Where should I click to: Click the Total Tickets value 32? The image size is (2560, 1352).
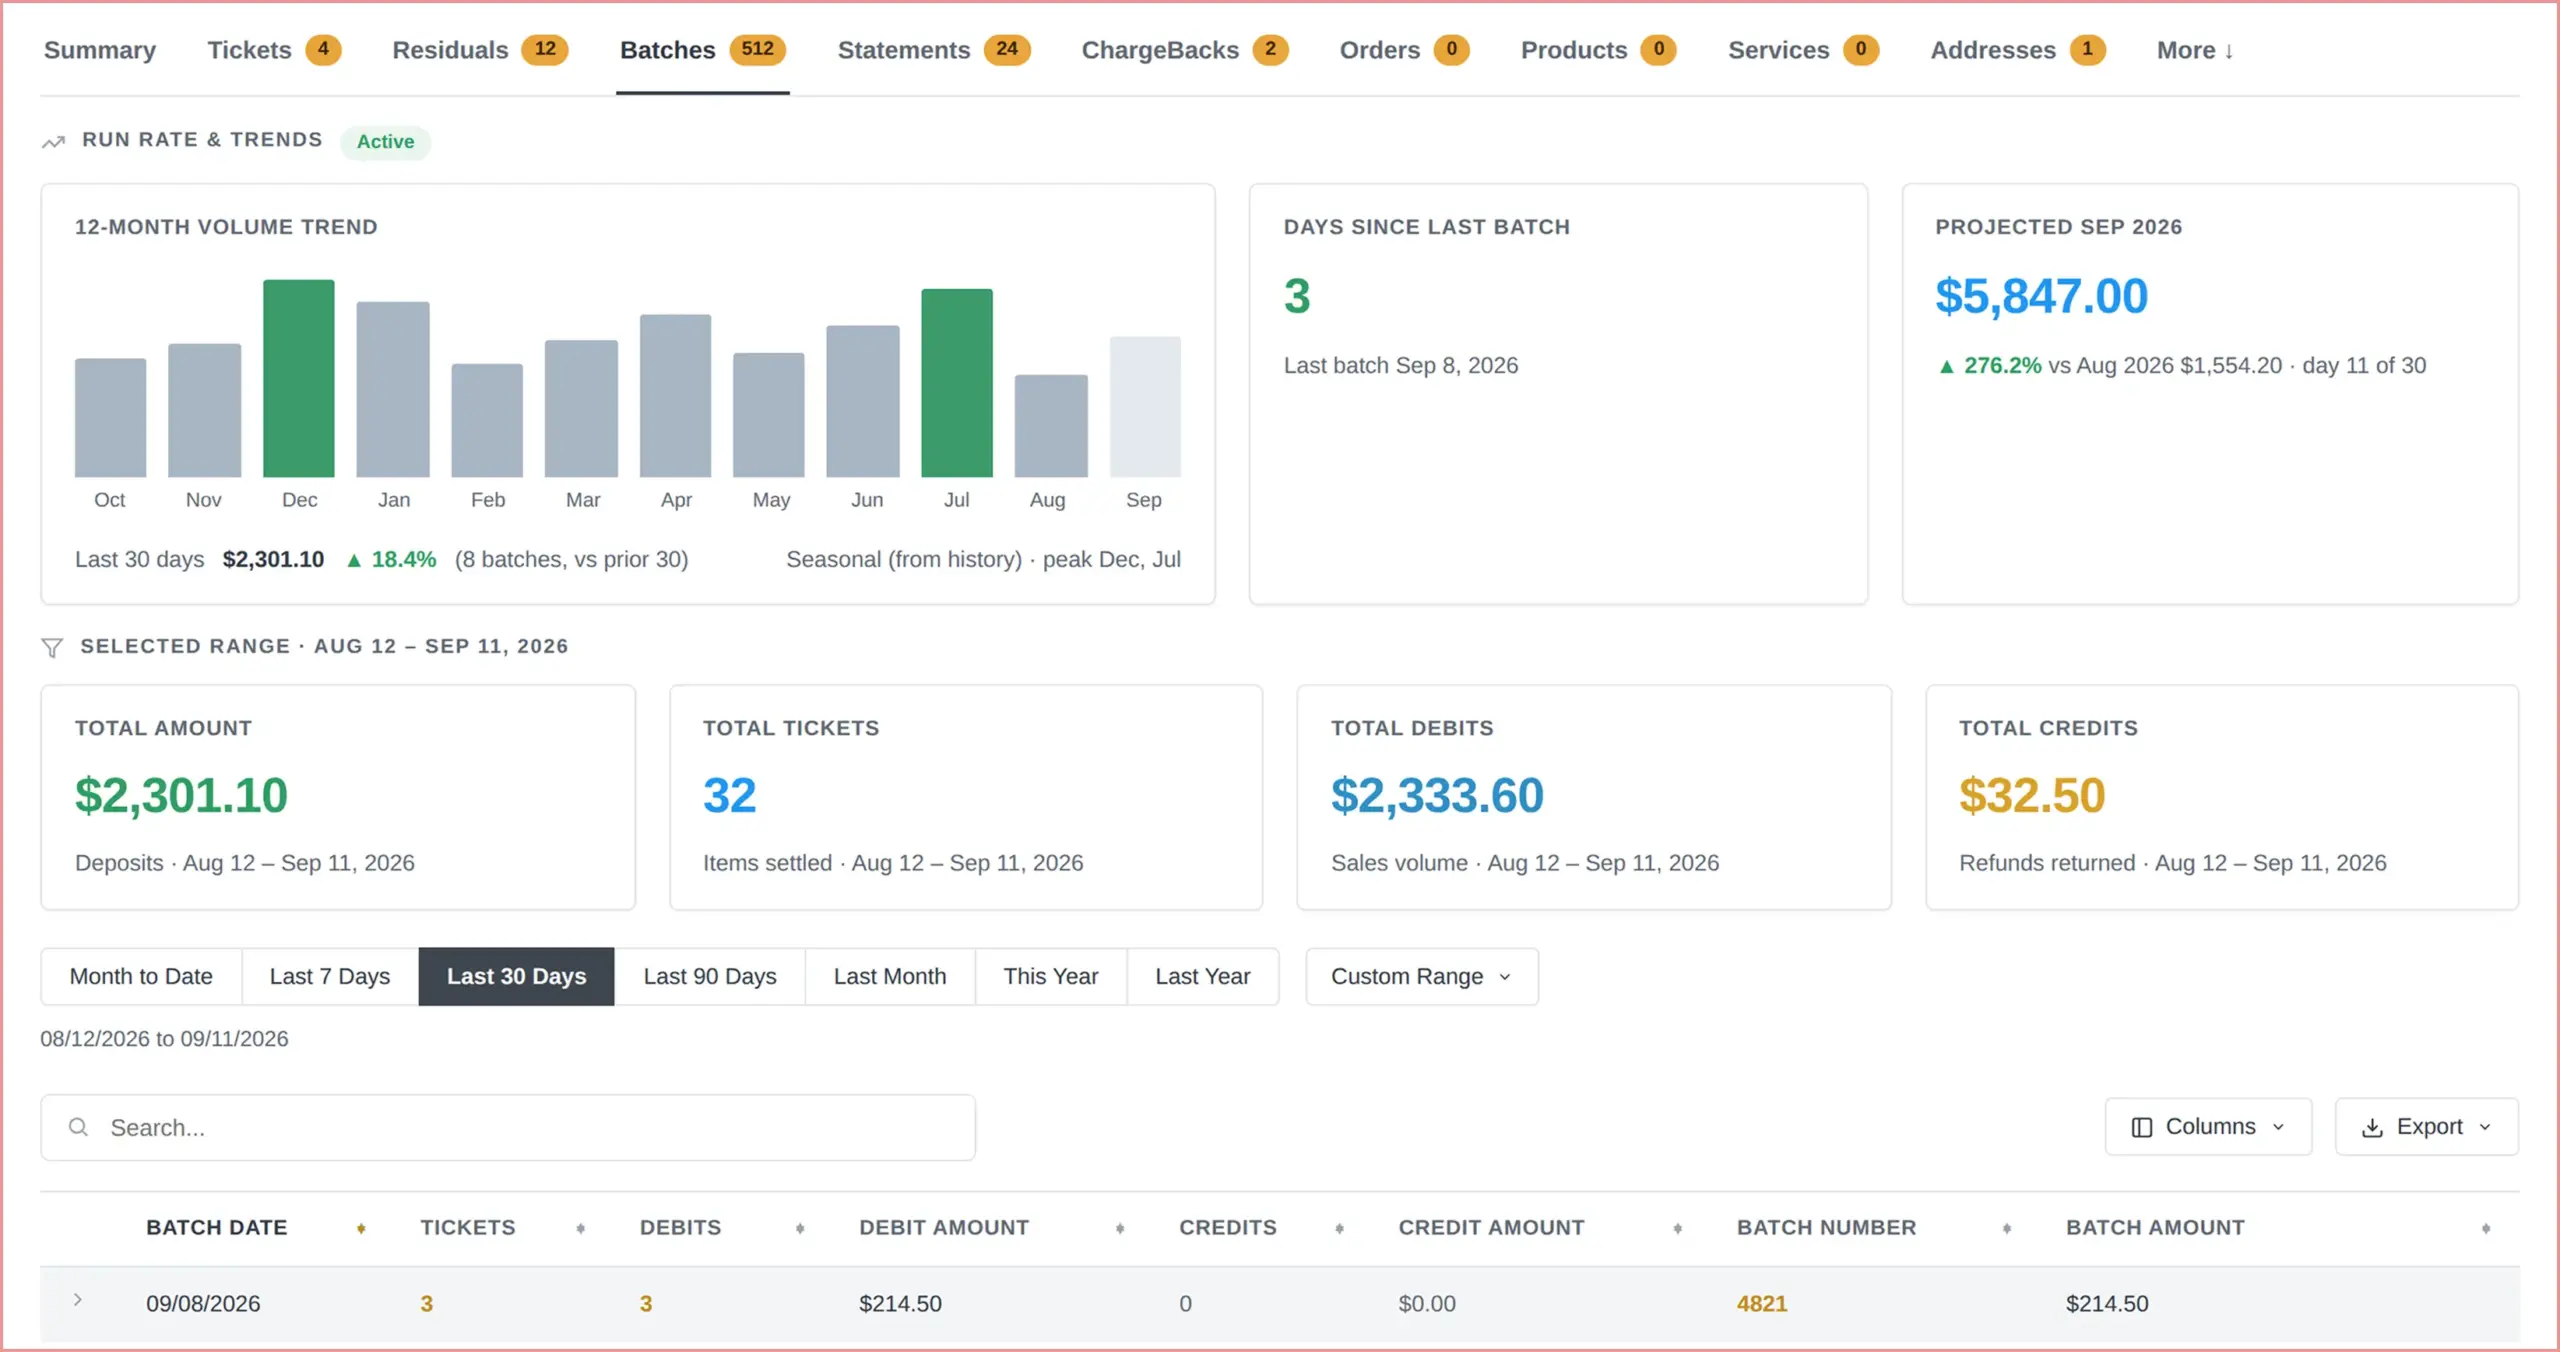729,795
